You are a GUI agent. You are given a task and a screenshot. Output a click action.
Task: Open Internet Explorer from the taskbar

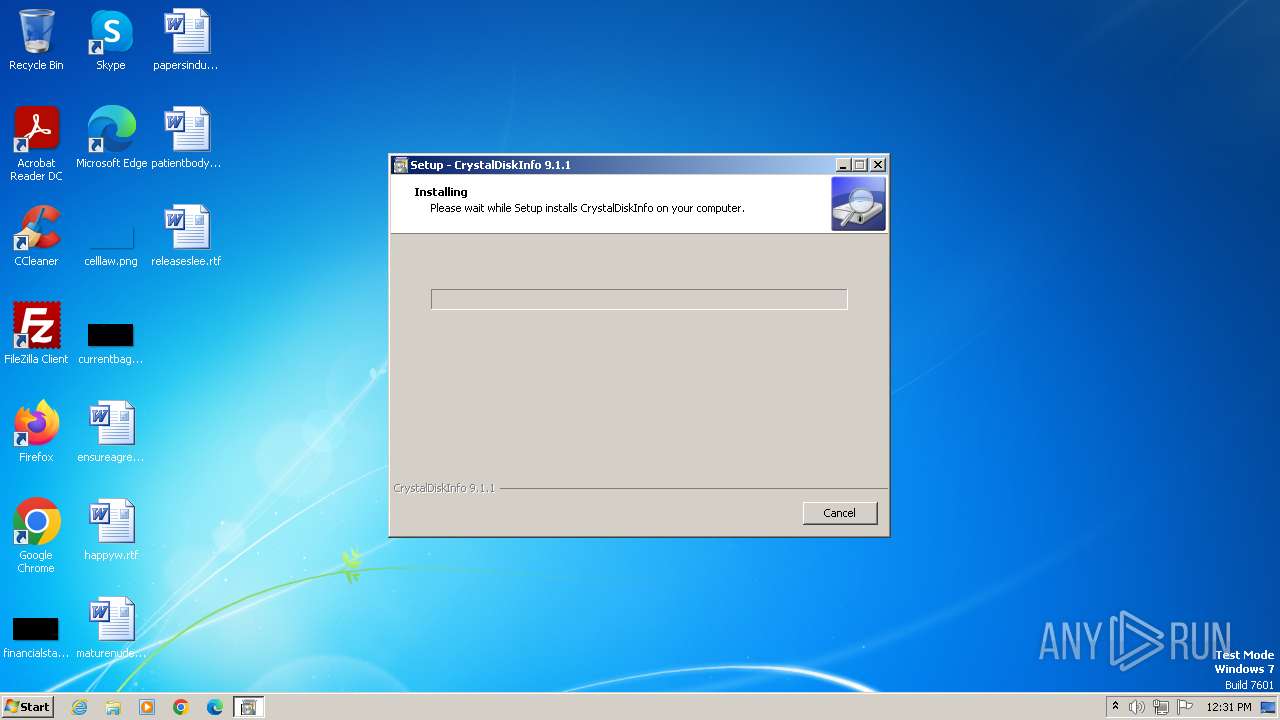coord(80,707)
